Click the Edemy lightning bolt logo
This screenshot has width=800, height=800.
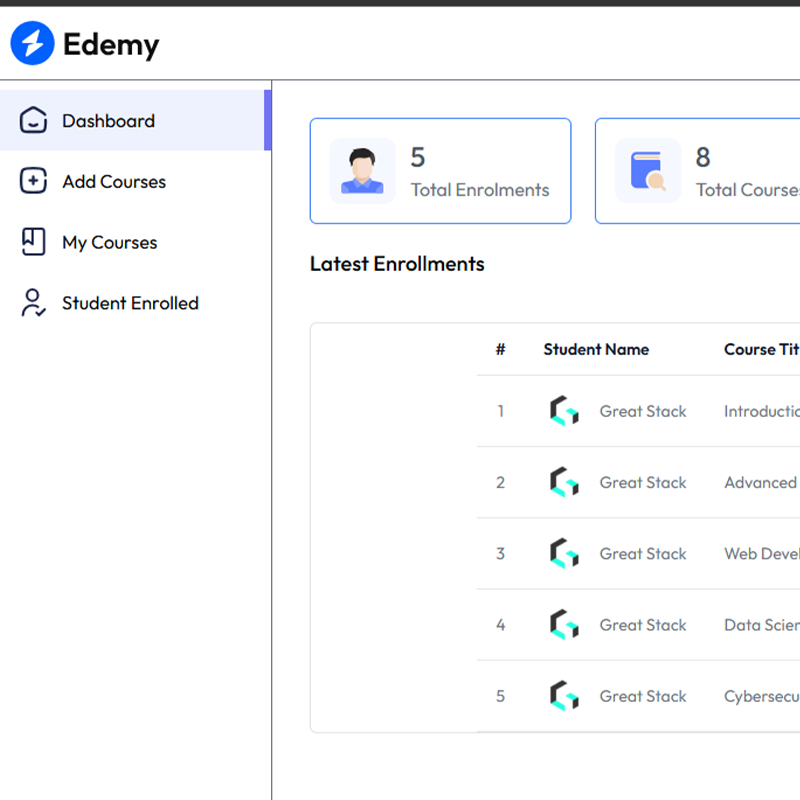tap(32, 44)
